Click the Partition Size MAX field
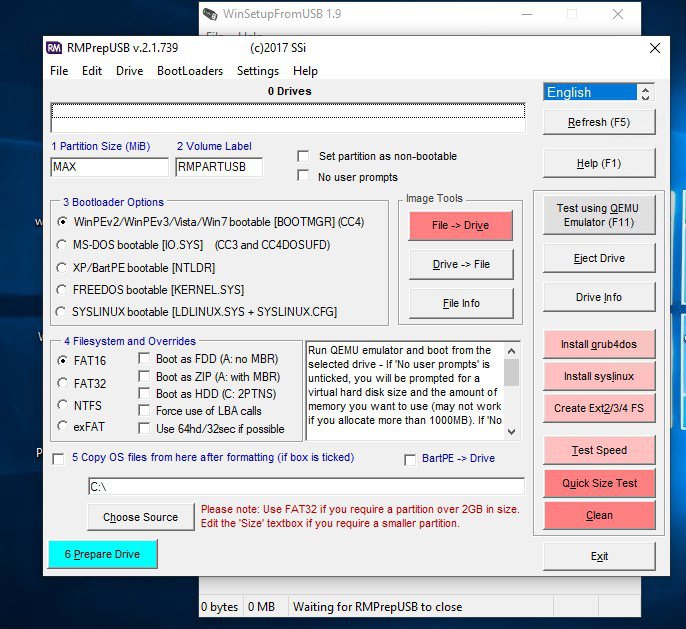 (109, 167)
